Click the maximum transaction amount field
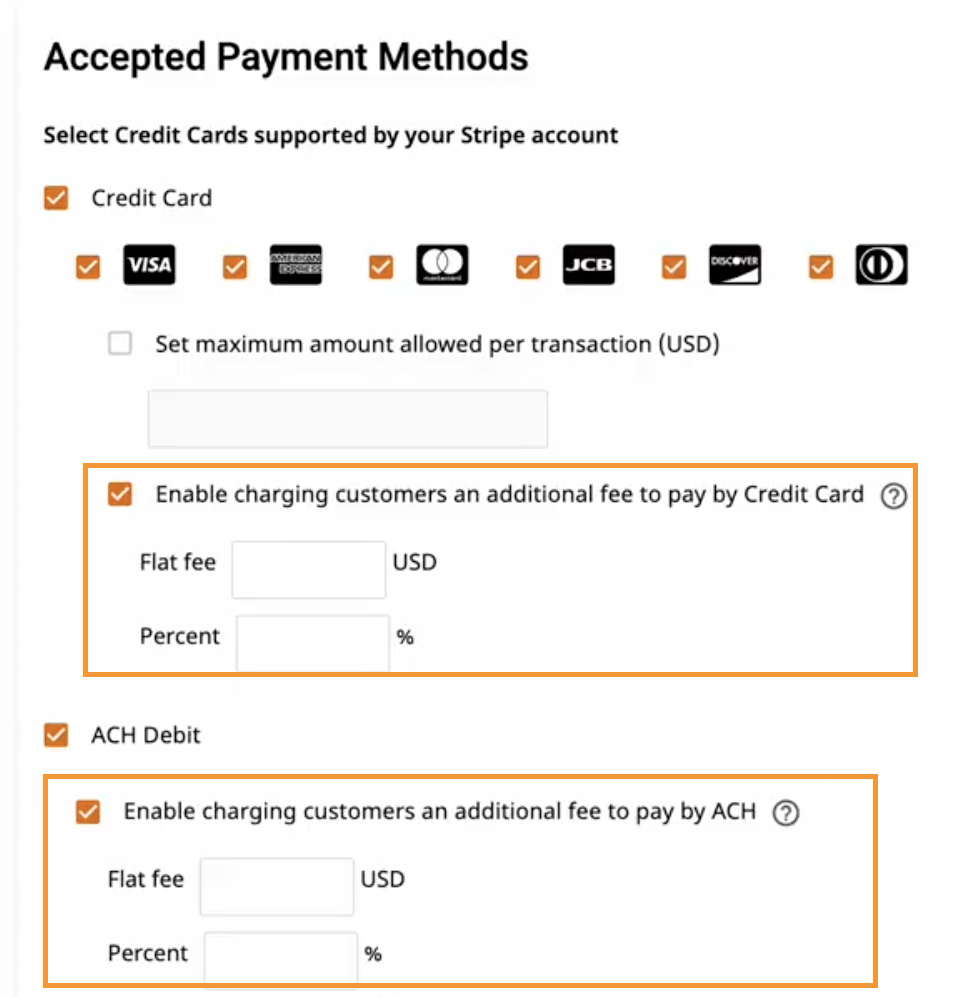Viewport: 971px width, 997px height. click(348, 419)
